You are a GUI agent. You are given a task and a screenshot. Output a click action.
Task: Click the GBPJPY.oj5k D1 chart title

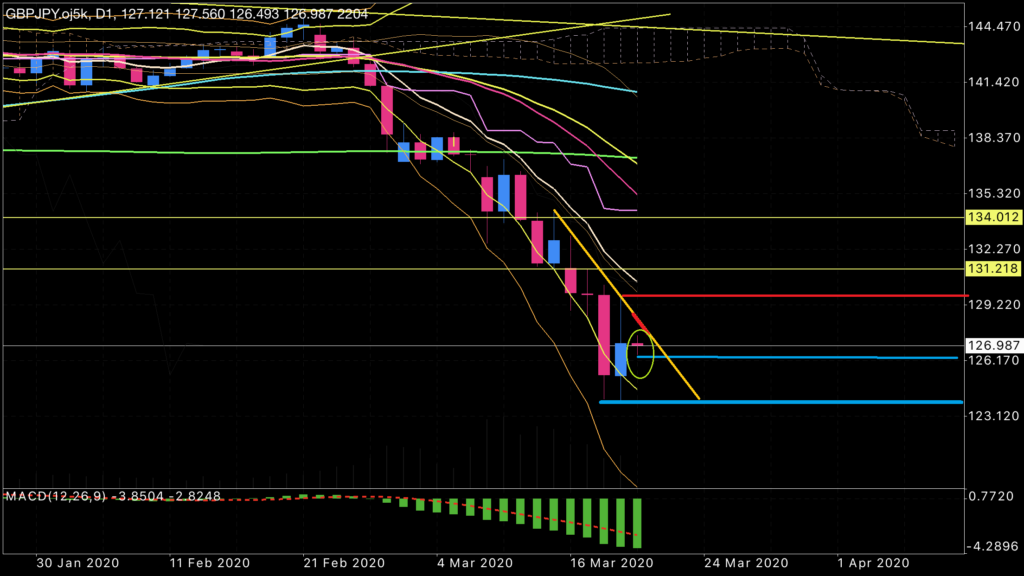185,14
